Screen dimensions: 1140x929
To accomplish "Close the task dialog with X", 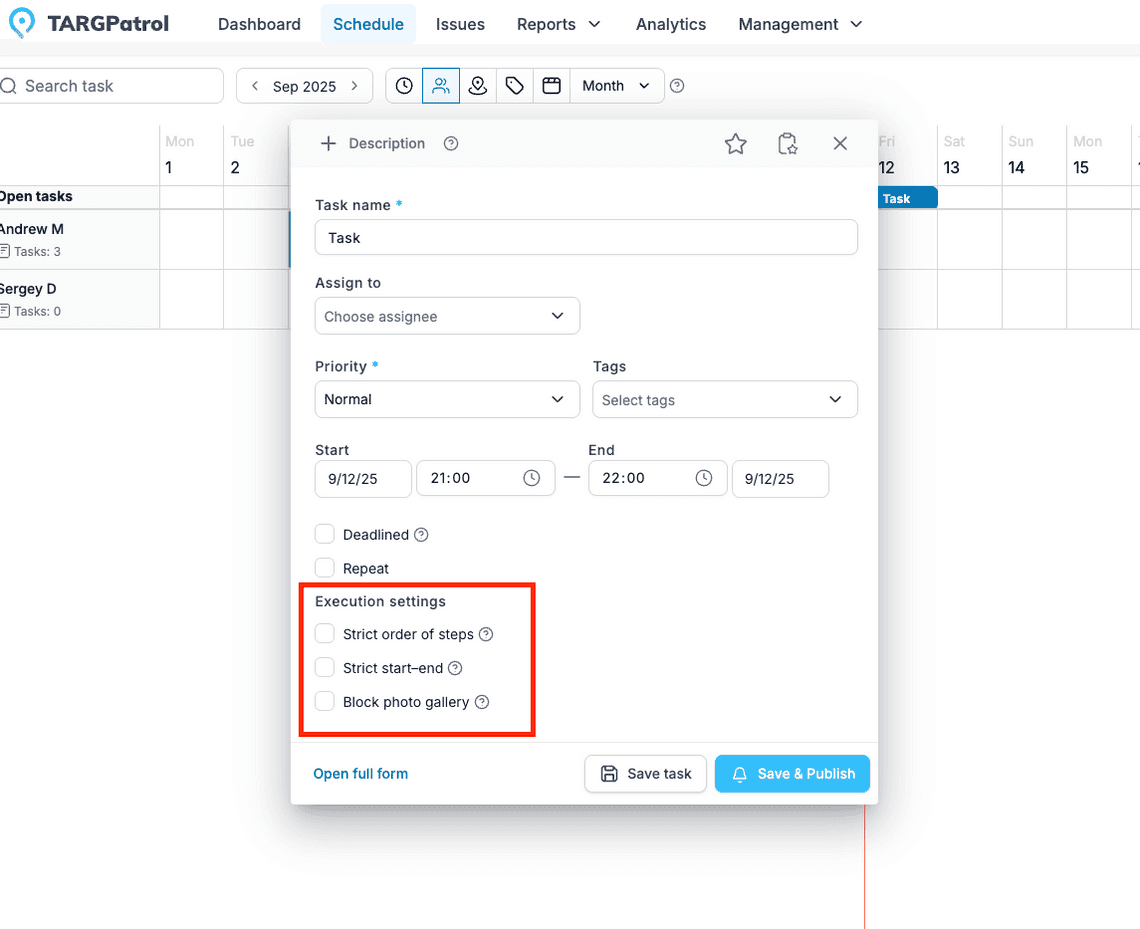I will coord(840,143).
